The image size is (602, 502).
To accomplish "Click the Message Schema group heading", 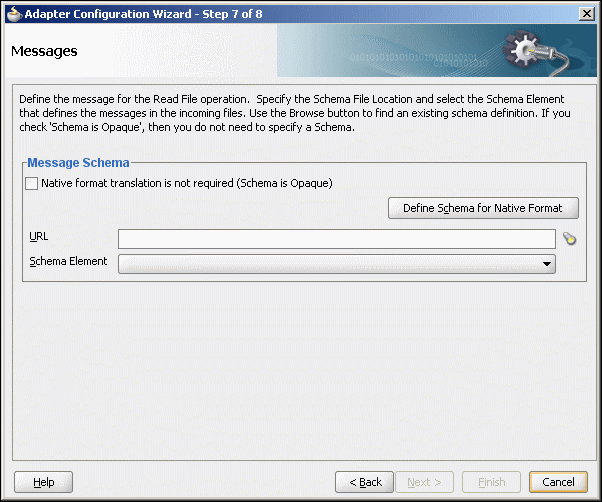I will point(78,163).
